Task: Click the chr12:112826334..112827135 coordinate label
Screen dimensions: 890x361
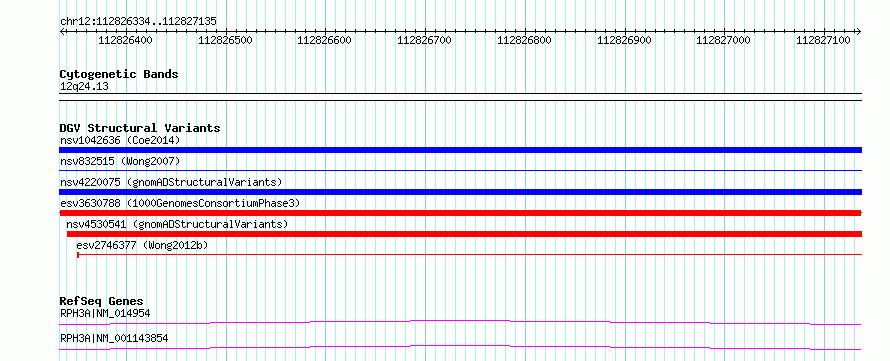Action: click(x=138, y=21)
